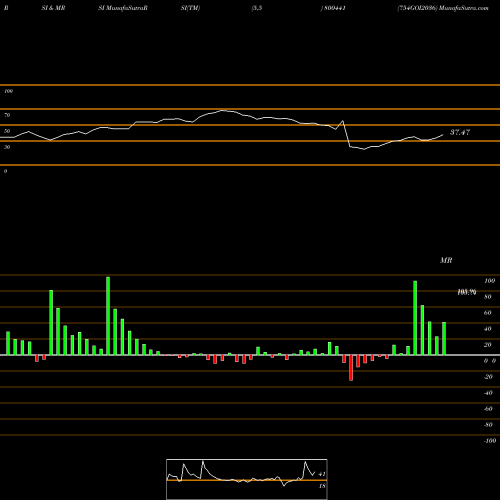Click the 'SI(TM)' header label

(190, 8)
